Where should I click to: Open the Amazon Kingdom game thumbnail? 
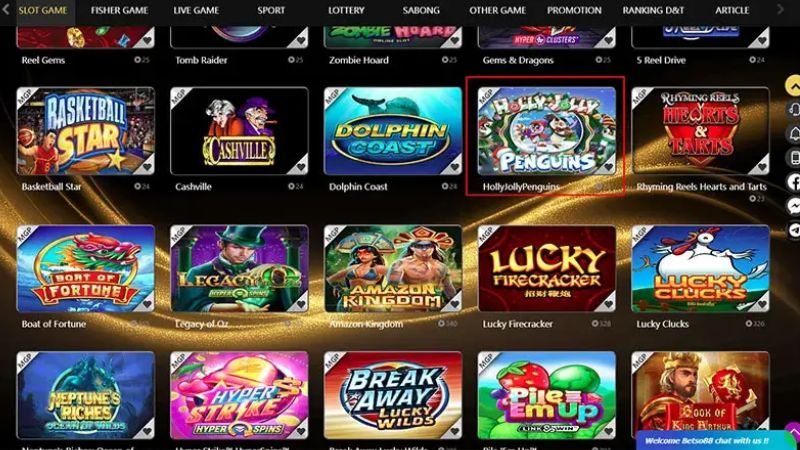coord(393,268)
